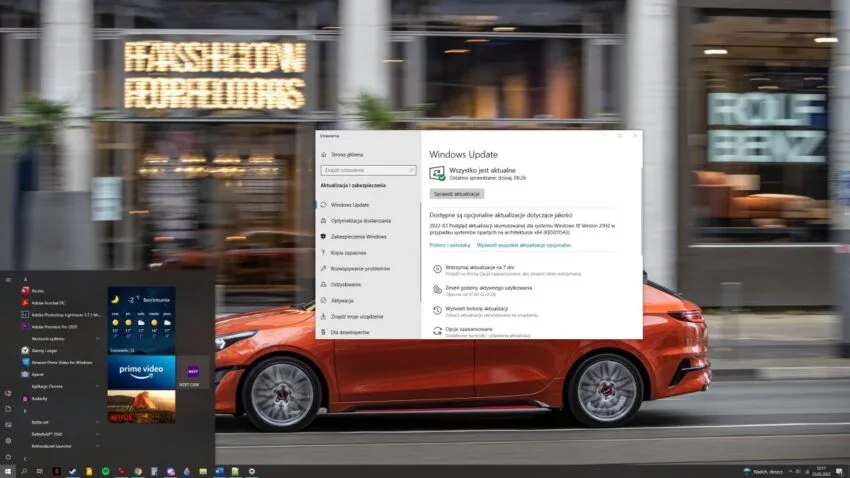Screen dimensions: 850x478
Task: Open Pictures icon in Start rail
Action: pos(8,425)
